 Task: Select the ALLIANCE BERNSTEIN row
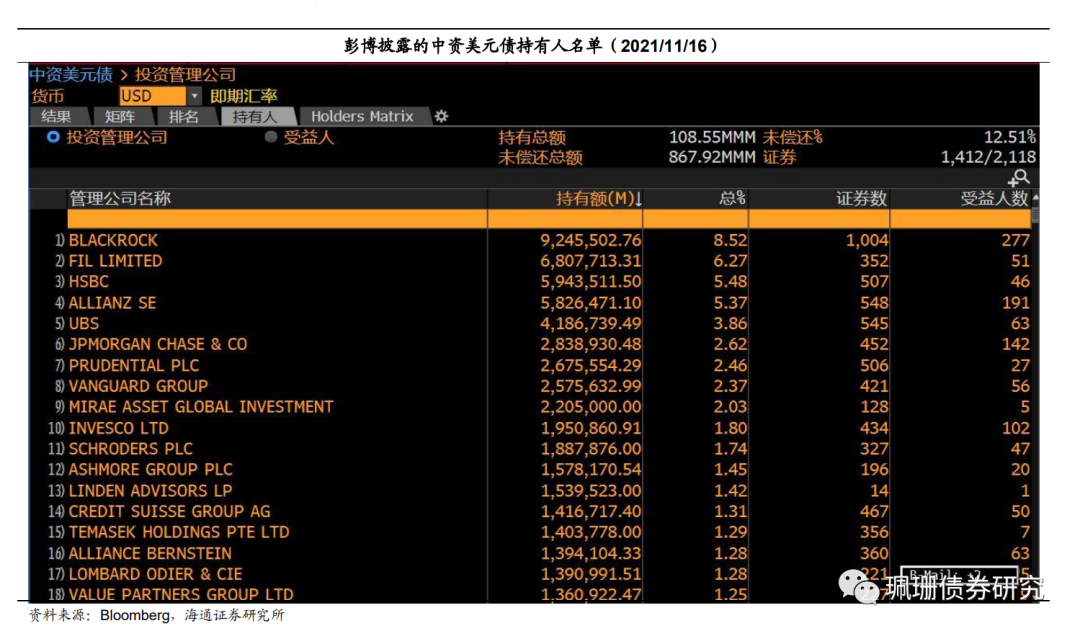tap(530, 553)
